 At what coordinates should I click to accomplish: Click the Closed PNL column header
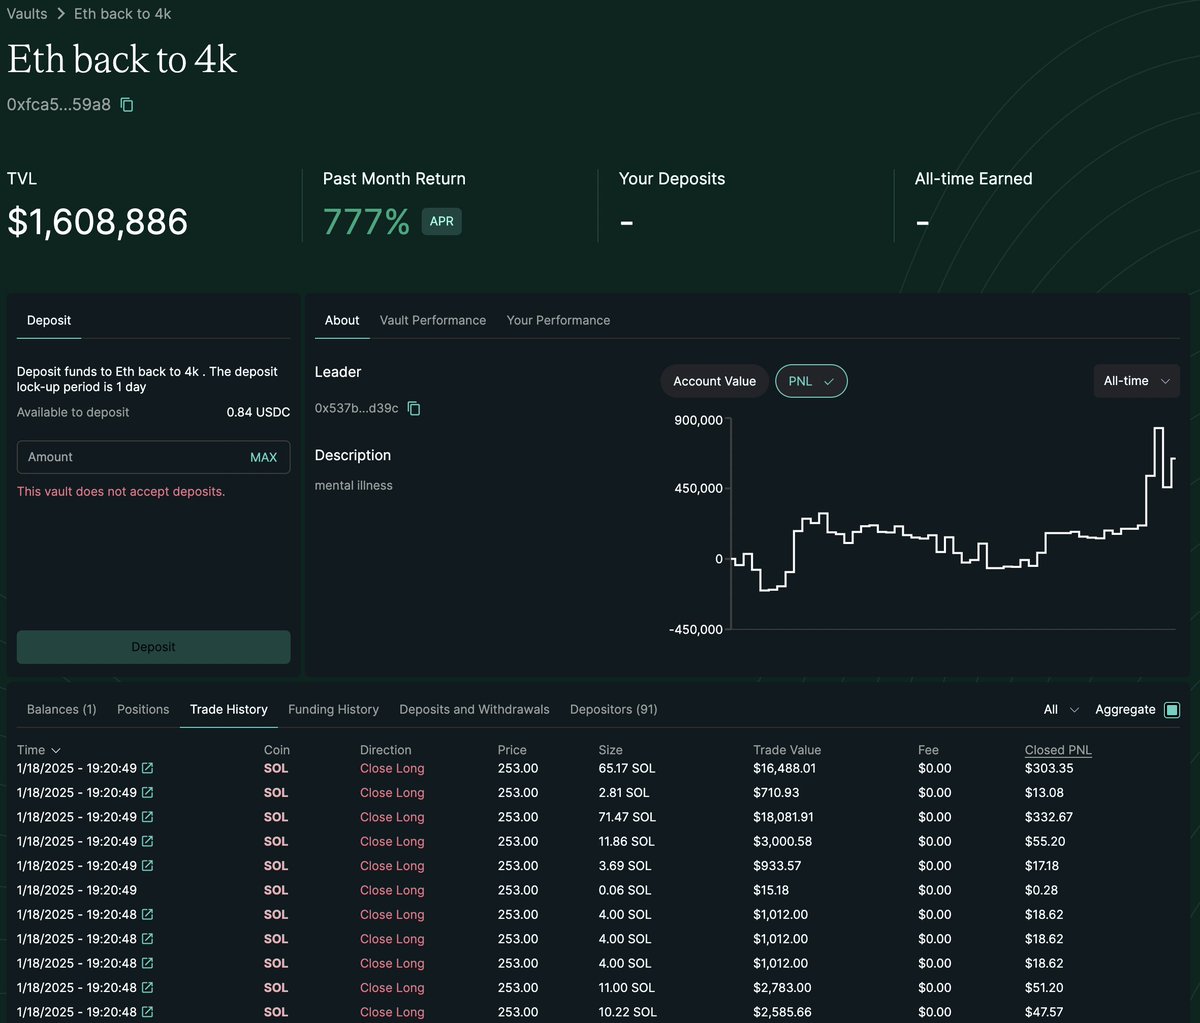[1058, 750]
